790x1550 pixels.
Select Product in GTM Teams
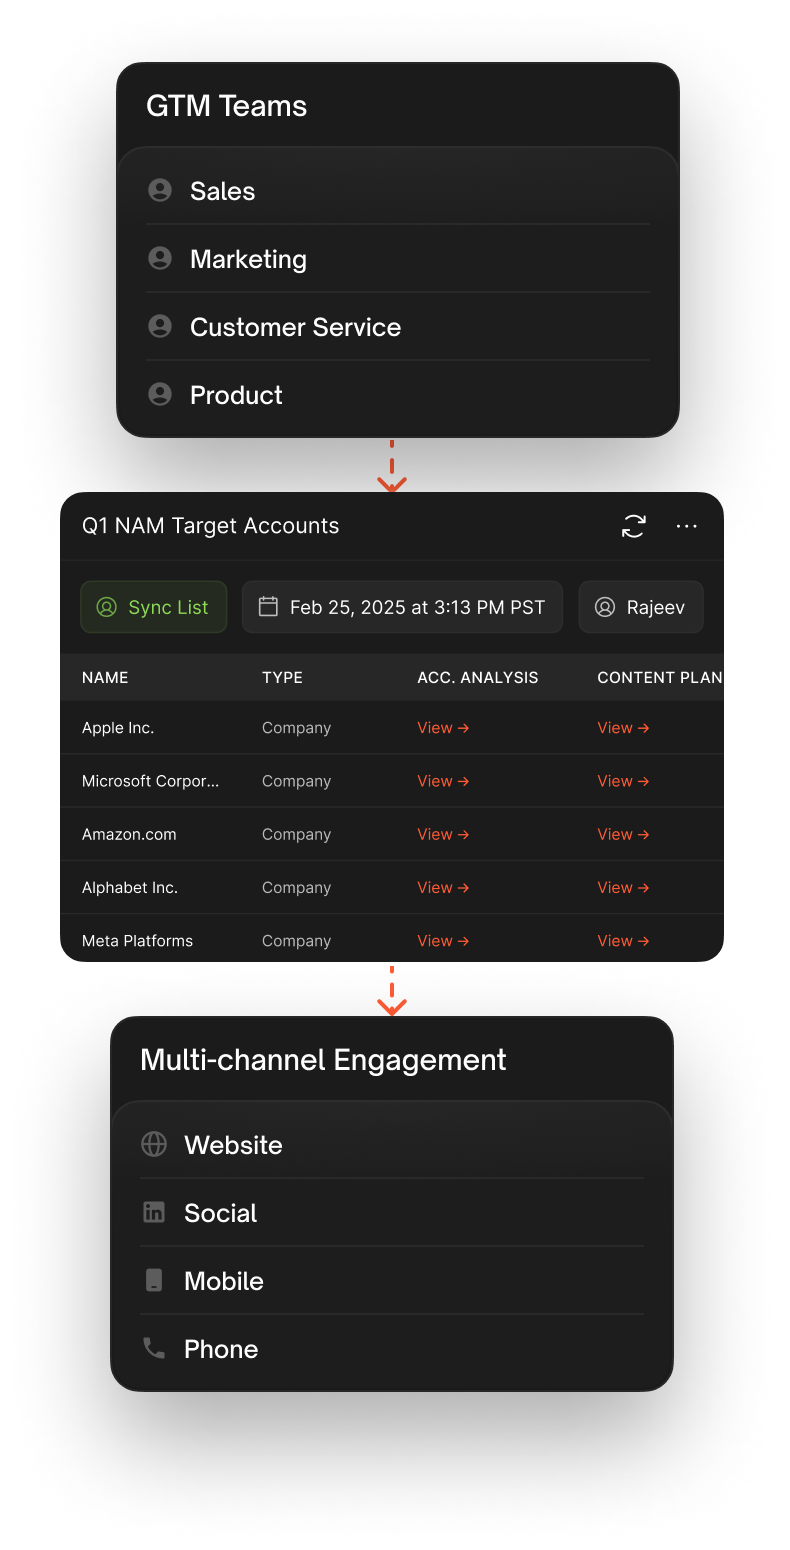[398, 394]
